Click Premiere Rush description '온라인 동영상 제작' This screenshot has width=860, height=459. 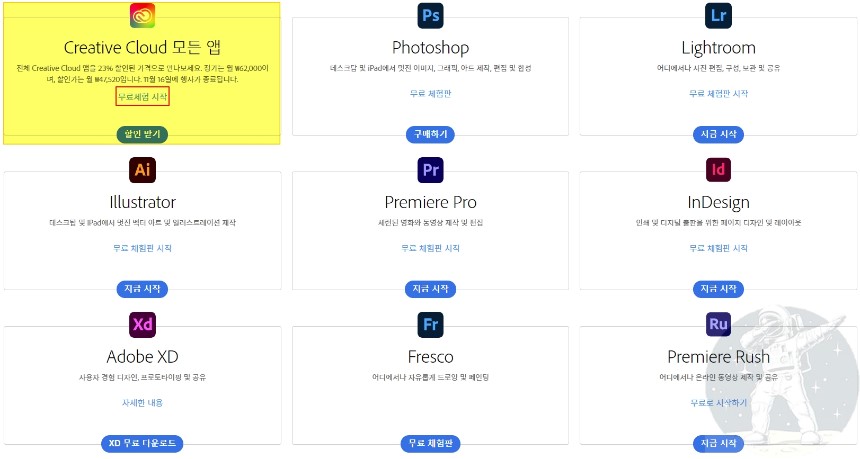pos(718,377)
